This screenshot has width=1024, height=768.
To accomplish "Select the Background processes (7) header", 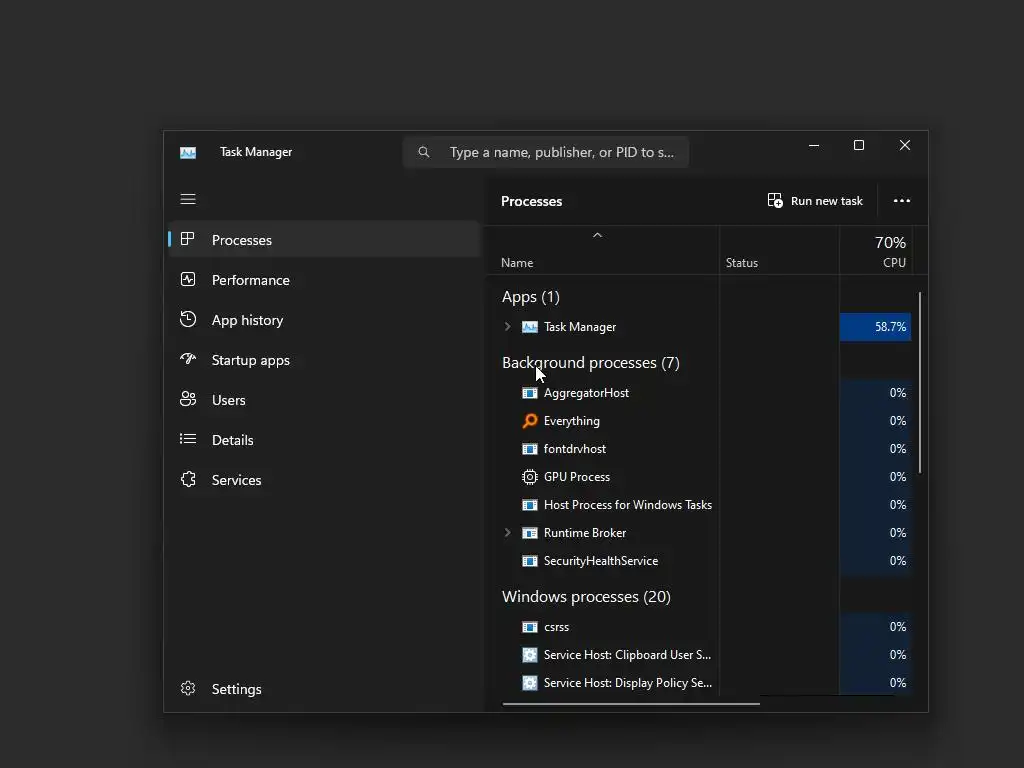I will coord(591,363).
